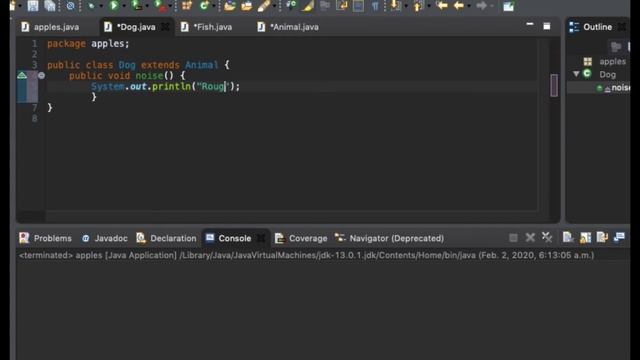640x360 pixels.
Task: Open dropdown arrow beside green Run button
Action: [x=124, y=6]
